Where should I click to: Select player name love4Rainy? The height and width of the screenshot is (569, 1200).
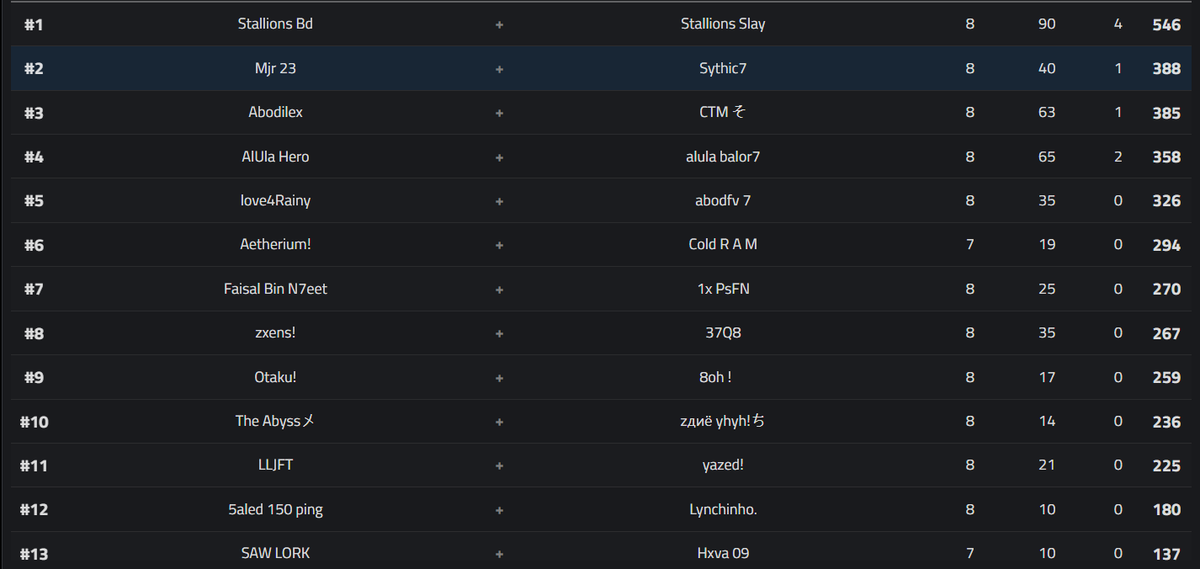(275, 200)
